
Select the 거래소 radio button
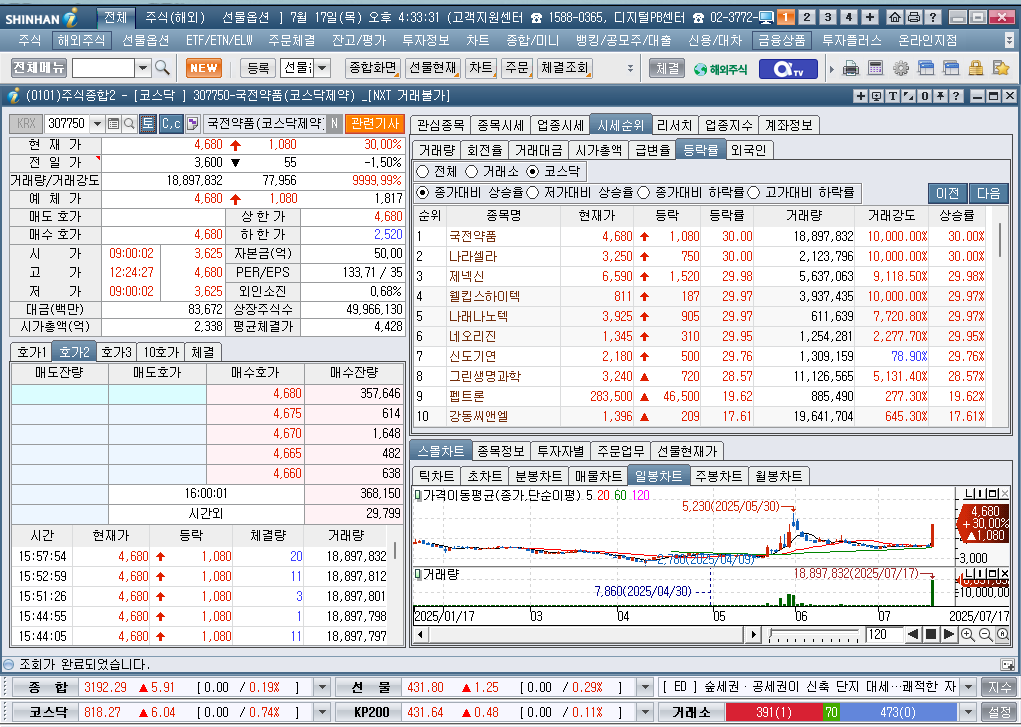pyautogui.click(x=471, y=171)
